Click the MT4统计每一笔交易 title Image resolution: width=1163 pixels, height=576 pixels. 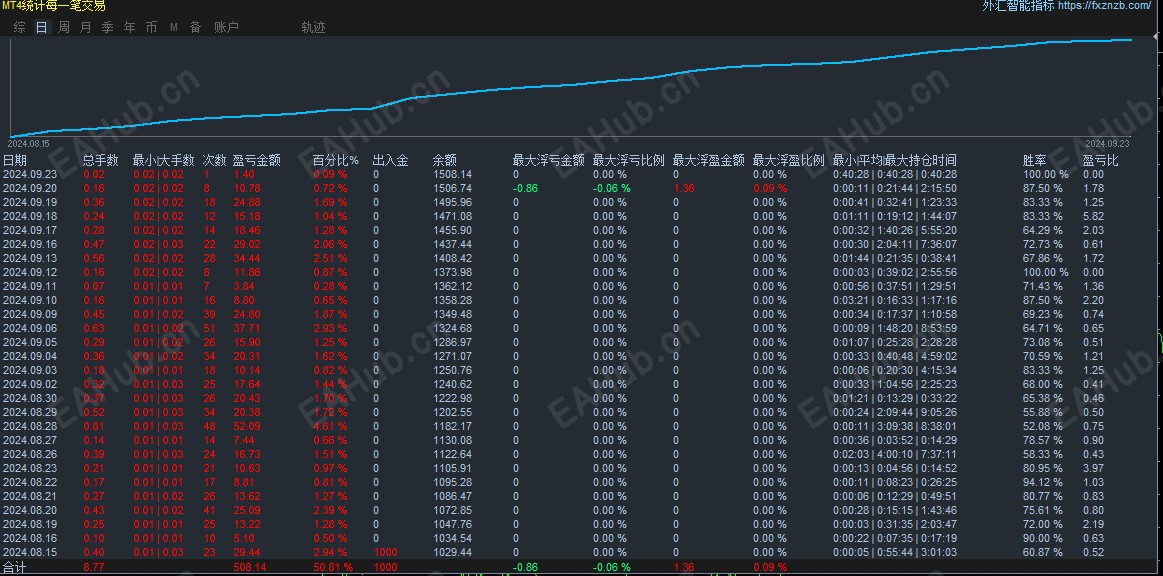click(x=54, y=6)
